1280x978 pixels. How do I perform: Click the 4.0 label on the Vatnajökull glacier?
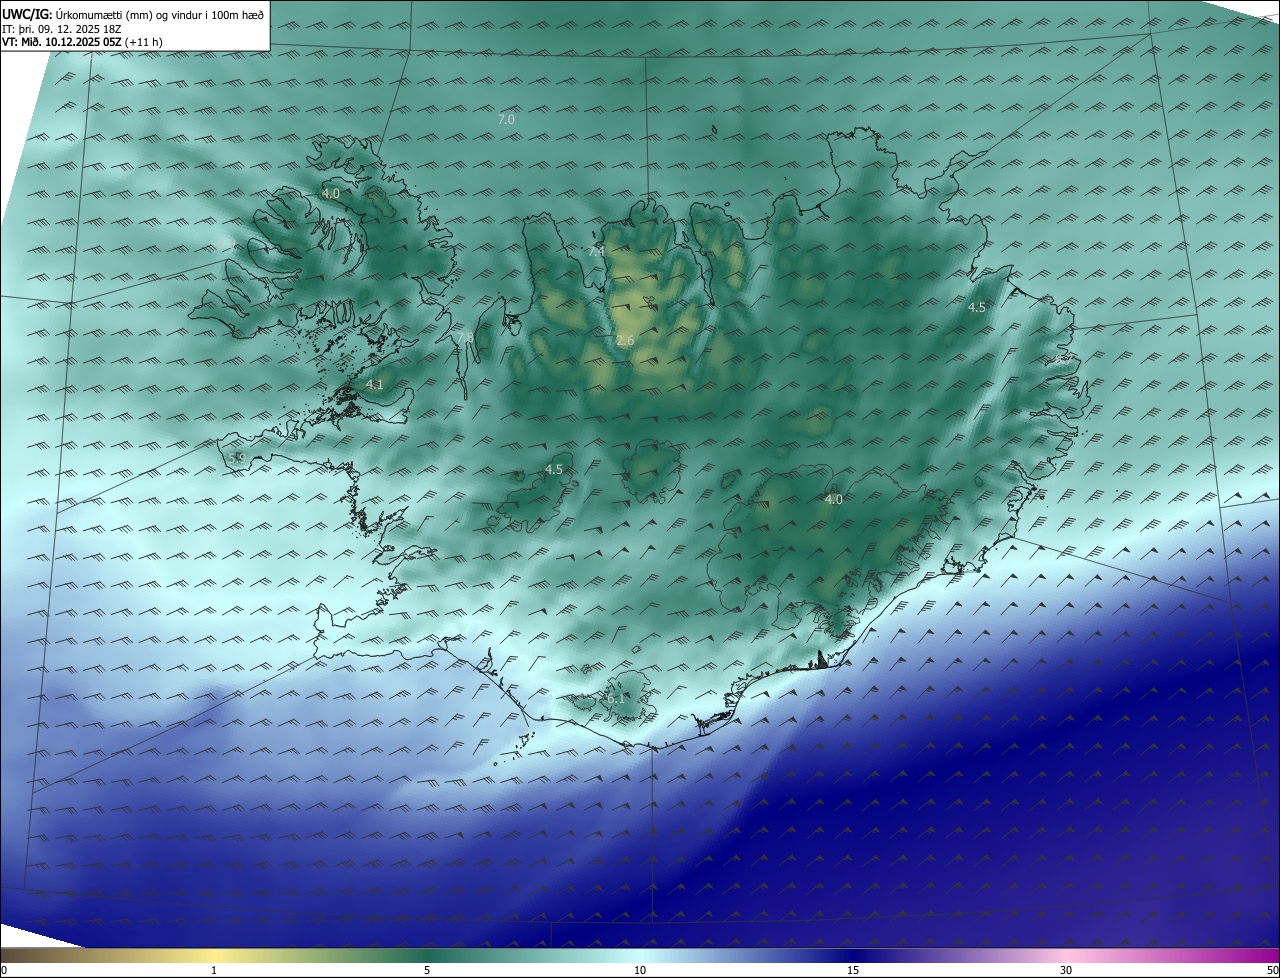pyautogui.click(x=834, y=499)
